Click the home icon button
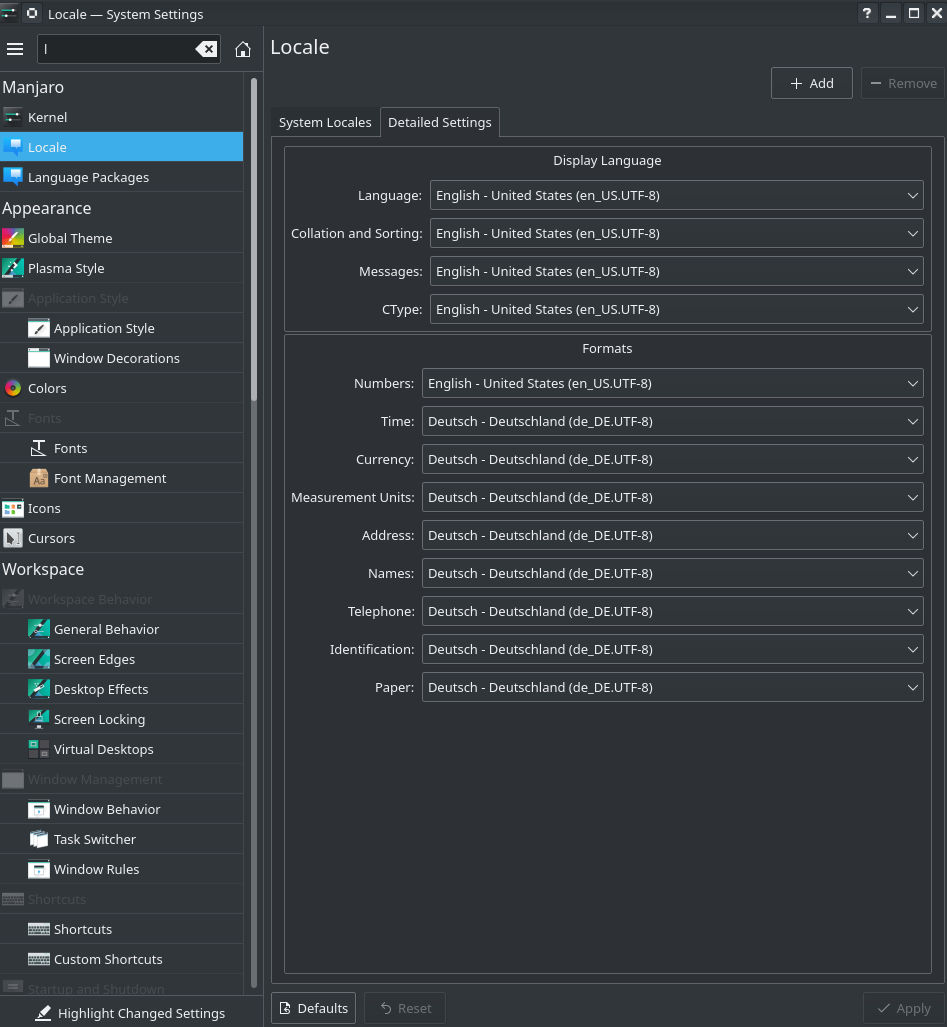The height and width of the screenshot is (1027, 947). [243, 49]
